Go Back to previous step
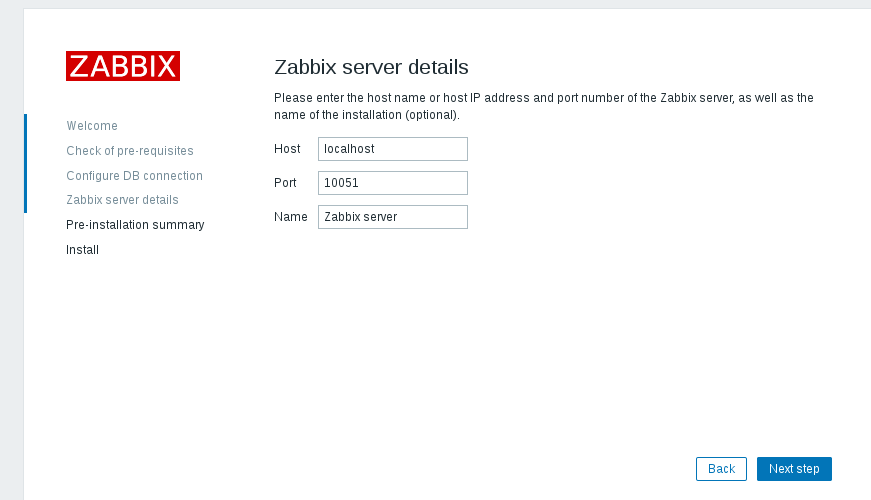Image resolution: width=871 pixels, height=500 pixels. tap(721, 469)
